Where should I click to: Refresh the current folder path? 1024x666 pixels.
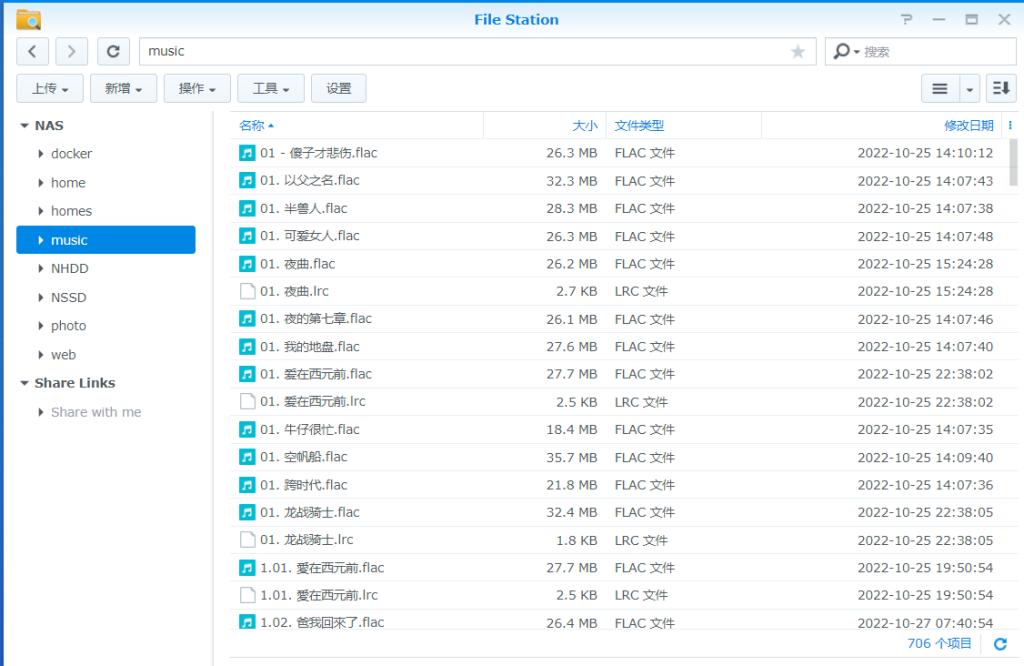tap(113, 51)
